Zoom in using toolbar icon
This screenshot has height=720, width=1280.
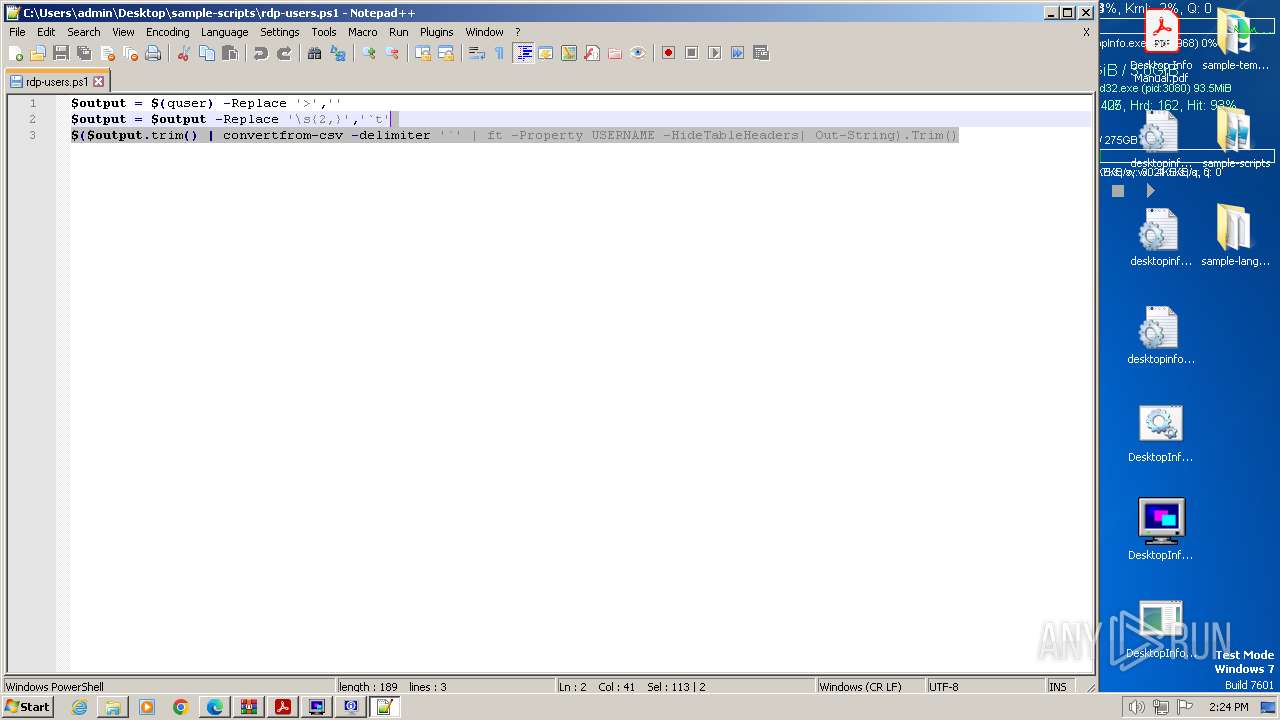tap(369, 53)
